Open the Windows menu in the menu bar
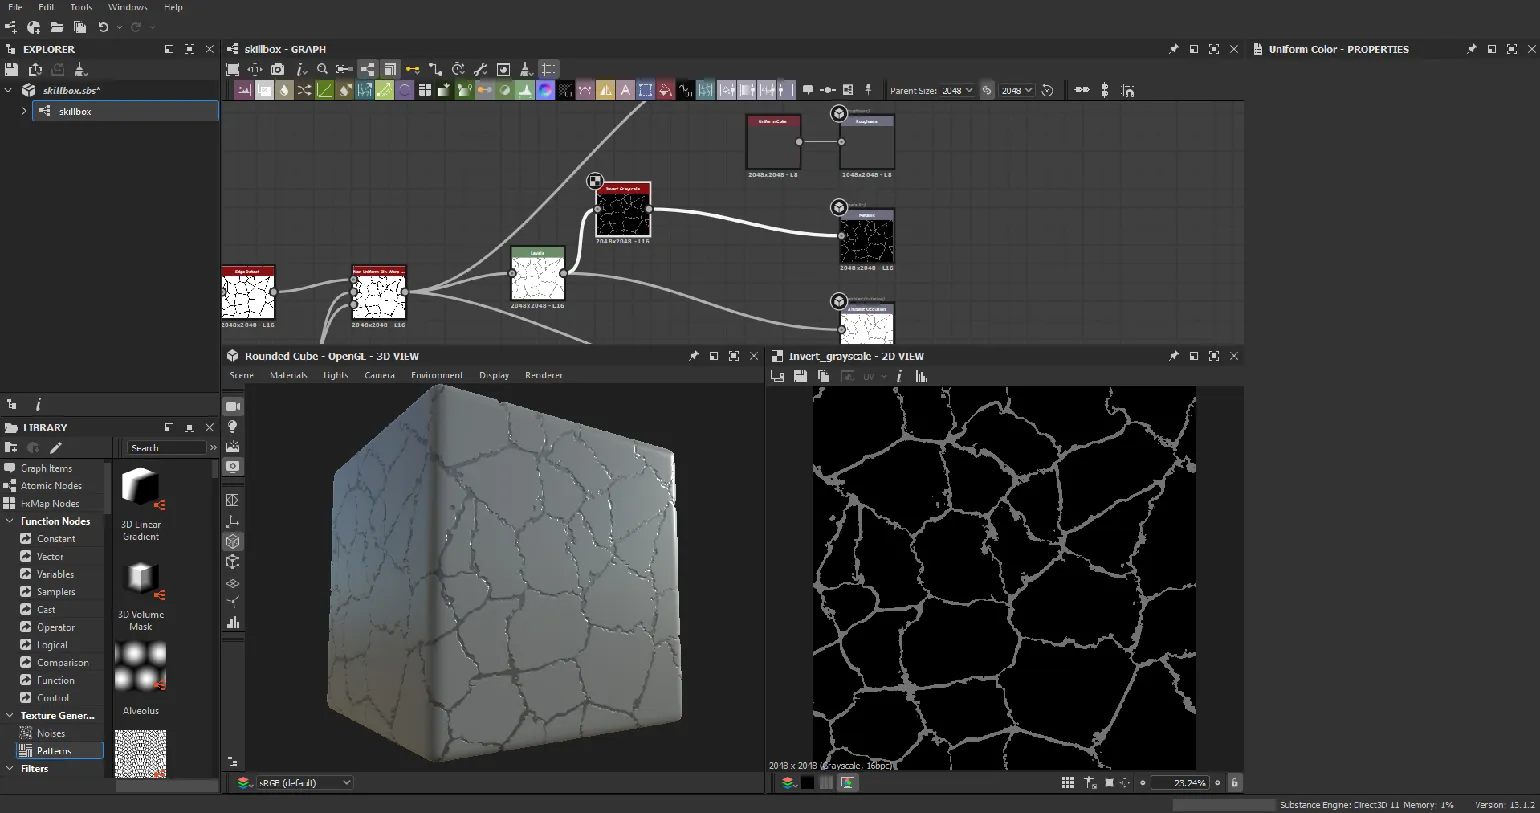This screenshot has width=1540, height=813. pyautogui.click(x=127, y=7)
